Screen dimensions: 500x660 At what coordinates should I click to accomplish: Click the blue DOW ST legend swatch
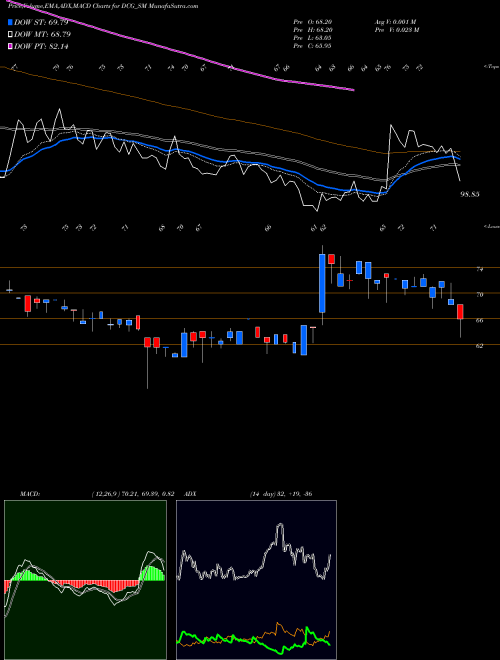point(10,22)
